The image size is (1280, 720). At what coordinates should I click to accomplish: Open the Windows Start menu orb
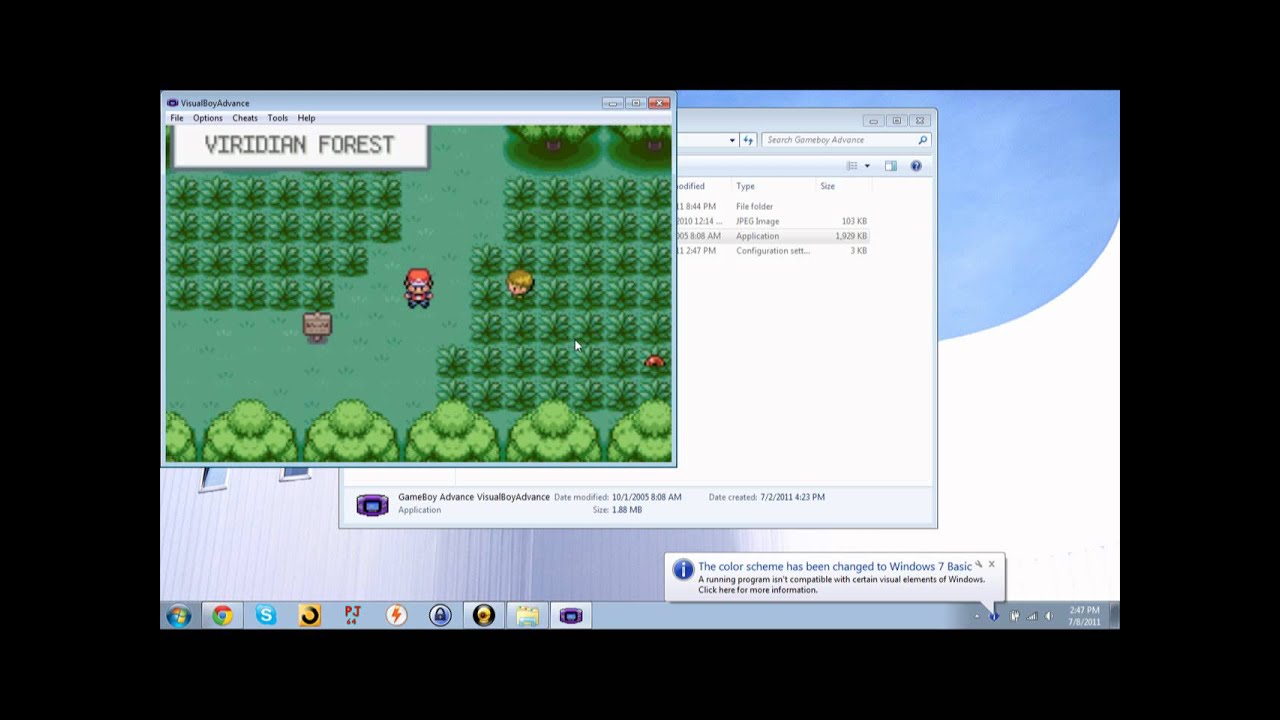pyautogui.click(x=179, y=616)
